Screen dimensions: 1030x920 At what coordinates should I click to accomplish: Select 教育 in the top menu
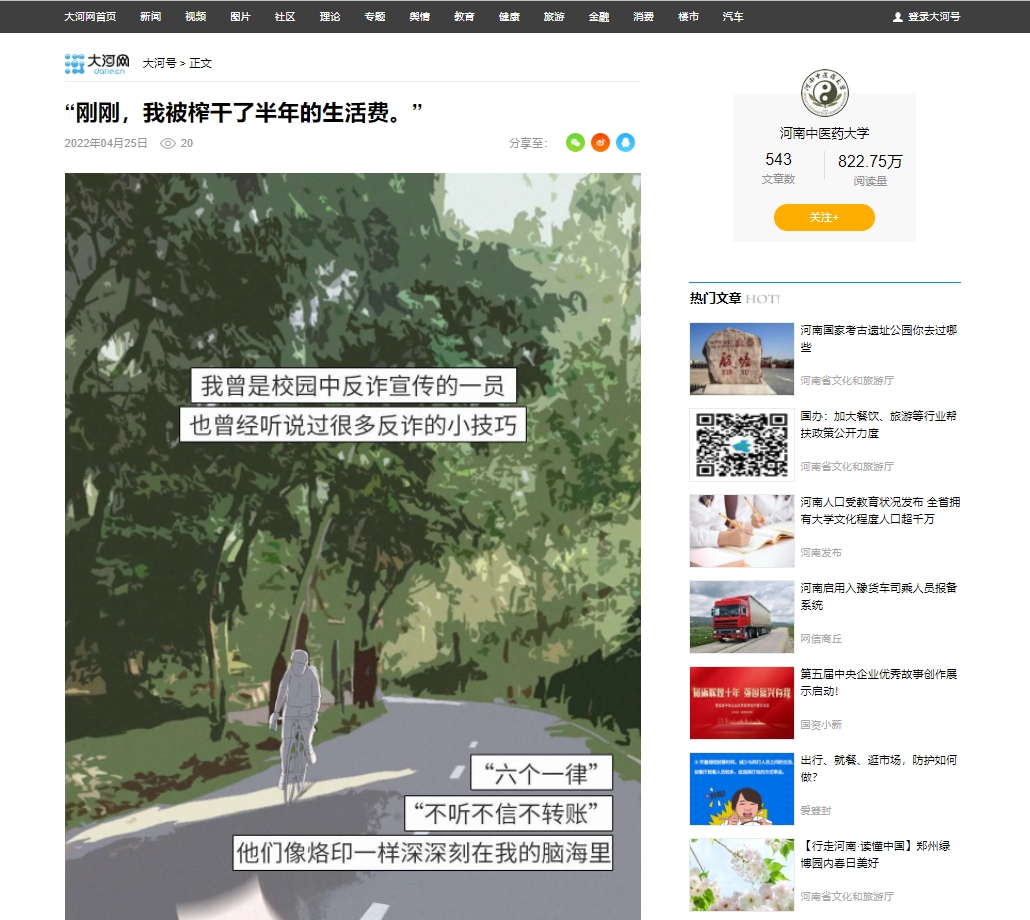(464, 17)
